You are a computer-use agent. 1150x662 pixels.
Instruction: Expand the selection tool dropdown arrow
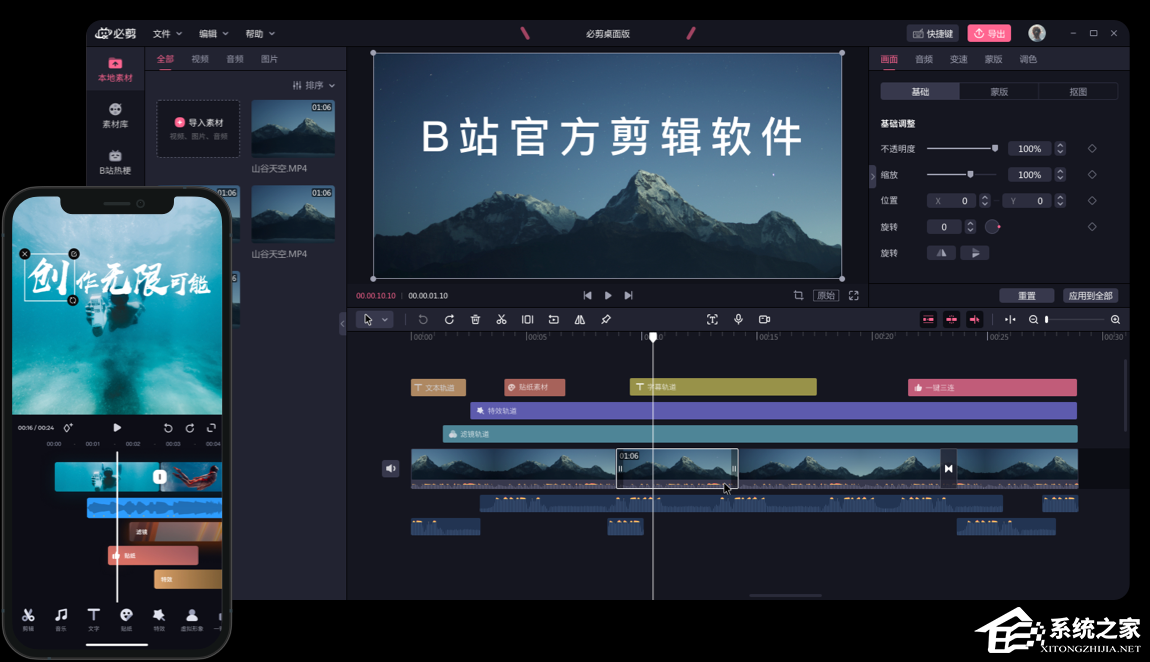385,320
